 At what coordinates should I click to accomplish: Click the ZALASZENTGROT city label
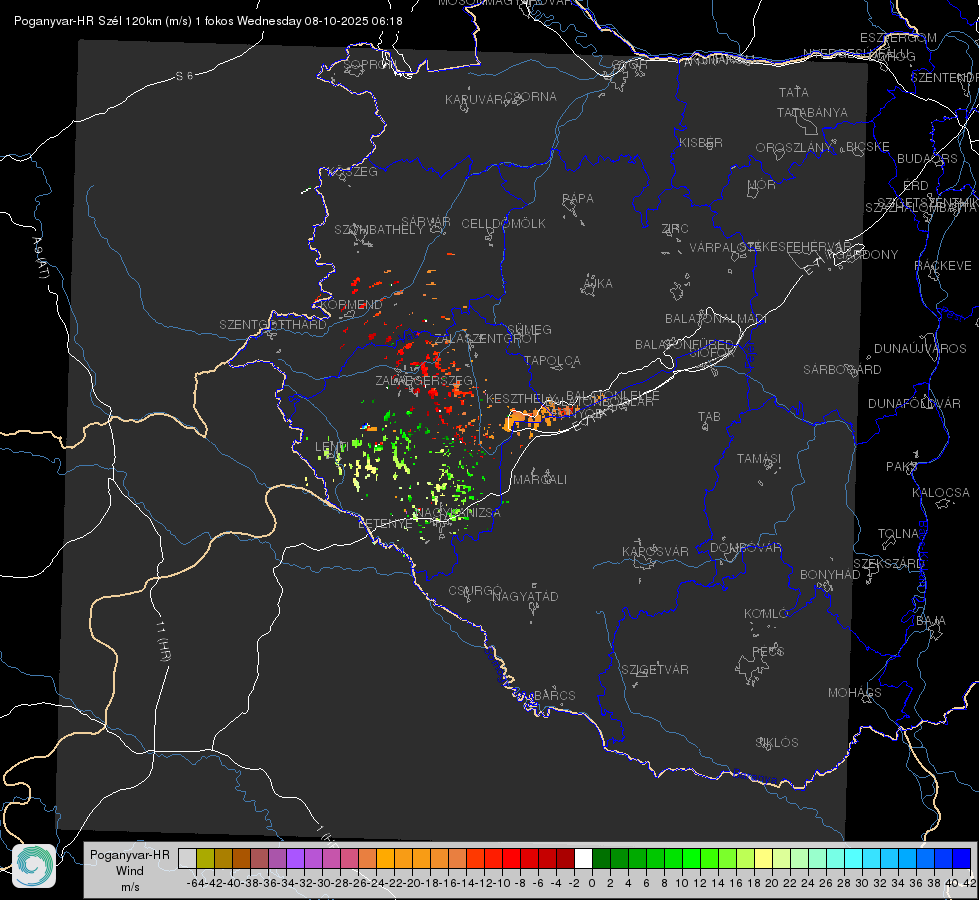(x=486, y=339)
